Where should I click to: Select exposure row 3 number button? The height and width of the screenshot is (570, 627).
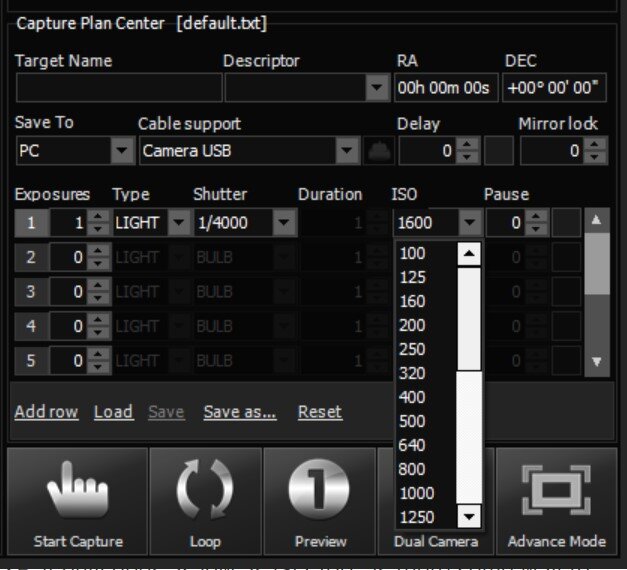[30, 291]
